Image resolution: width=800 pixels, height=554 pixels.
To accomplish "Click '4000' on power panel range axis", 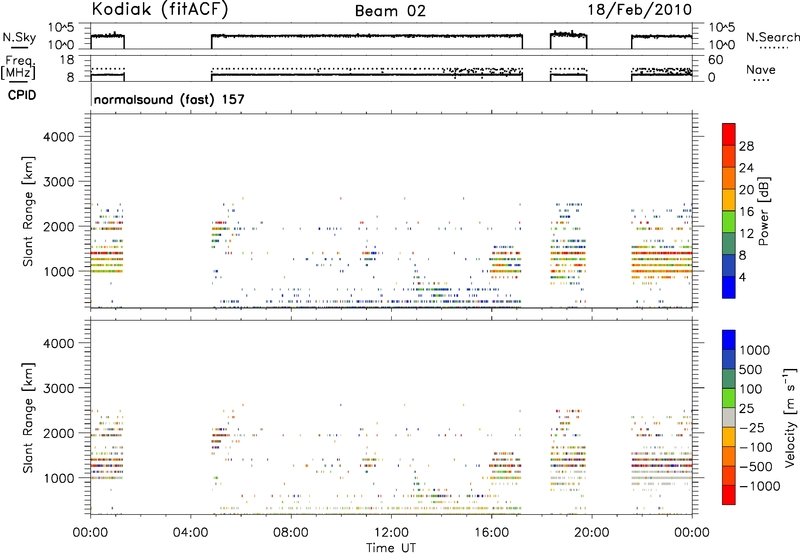I will [x=58, y=137].
